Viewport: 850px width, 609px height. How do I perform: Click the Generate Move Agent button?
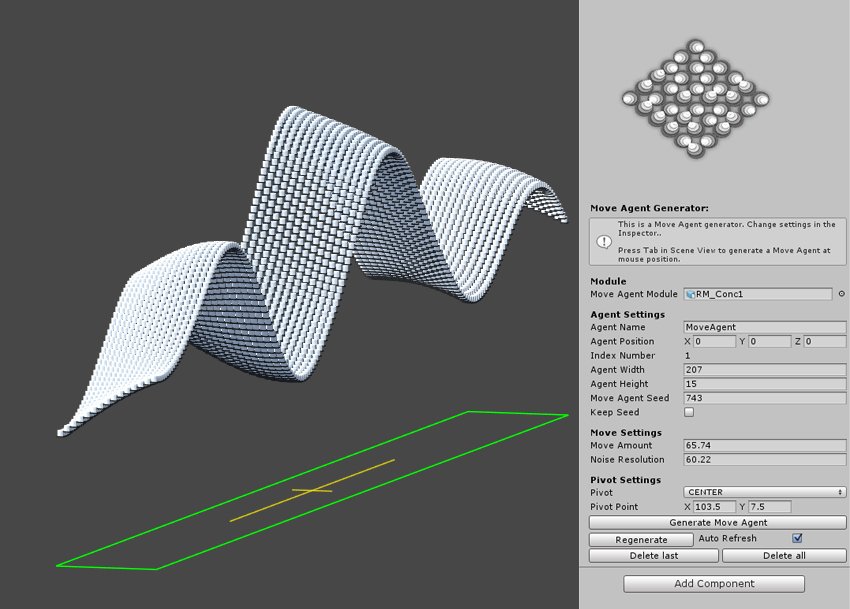click(716, 522)
